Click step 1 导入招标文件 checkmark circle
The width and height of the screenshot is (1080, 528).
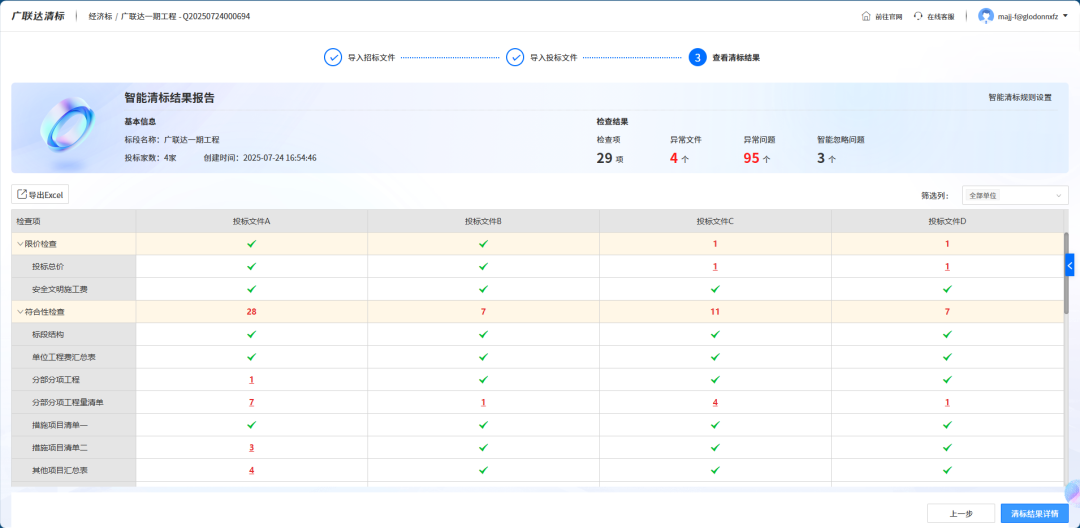click(333, 57)
